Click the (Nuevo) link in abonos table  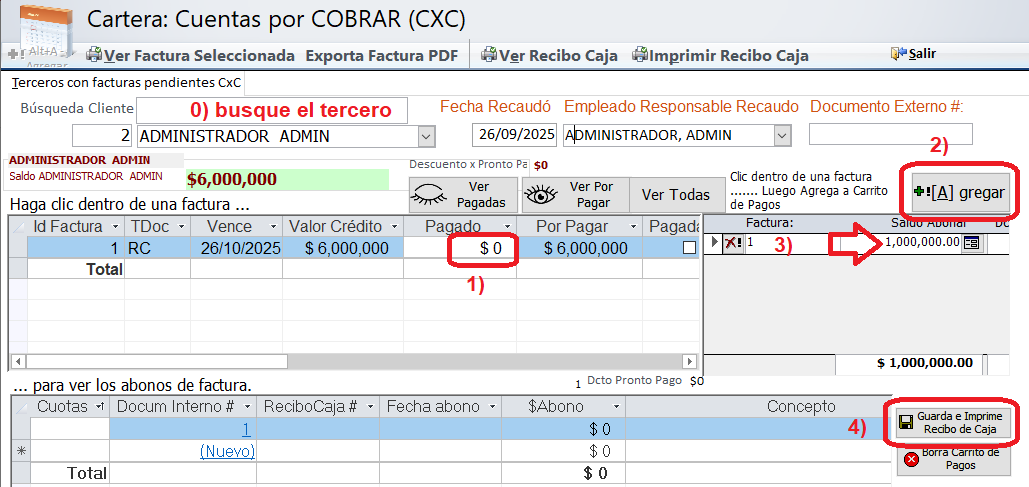pos(227,451)
